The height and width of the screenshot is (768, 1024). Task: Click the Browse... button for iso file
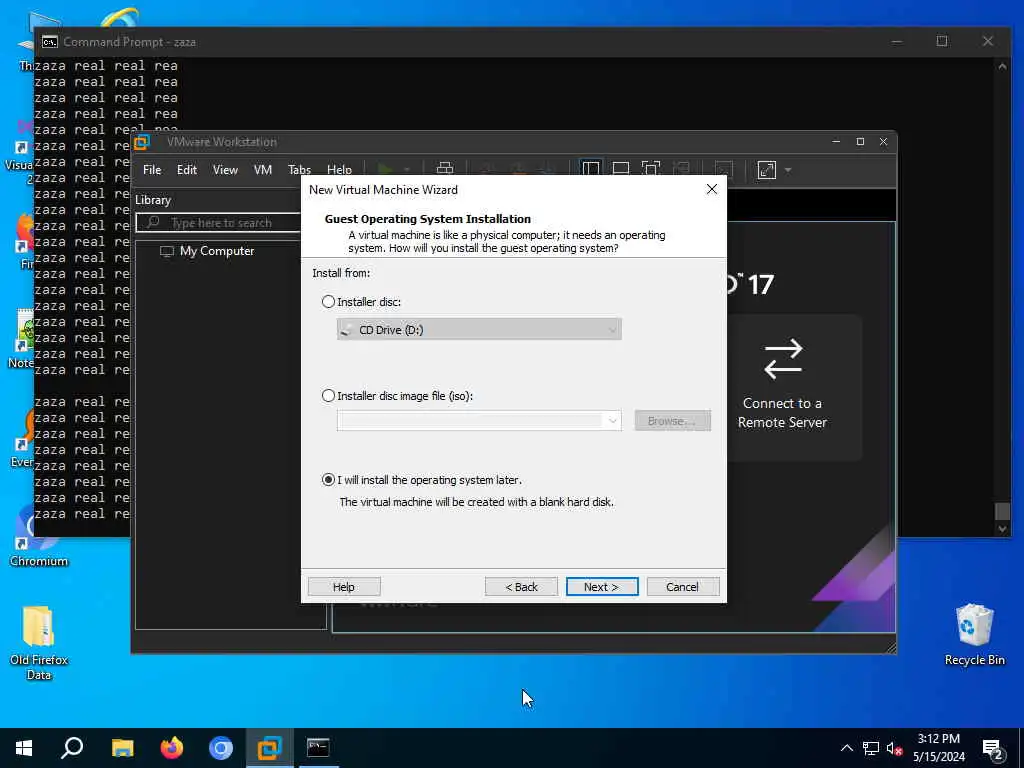pos(673,421)
